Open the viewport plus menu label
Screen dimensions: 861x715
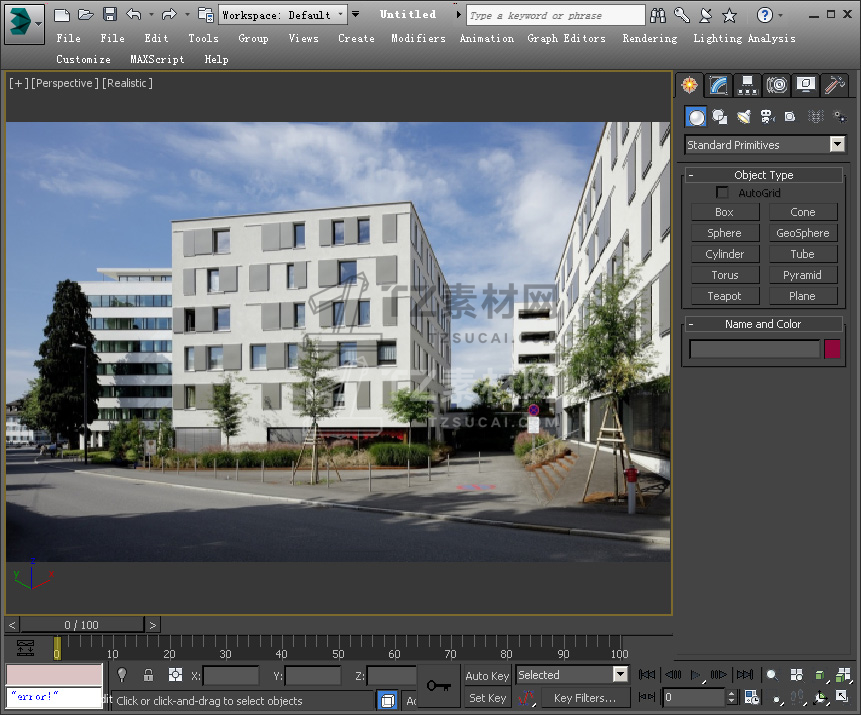(18, 83)
